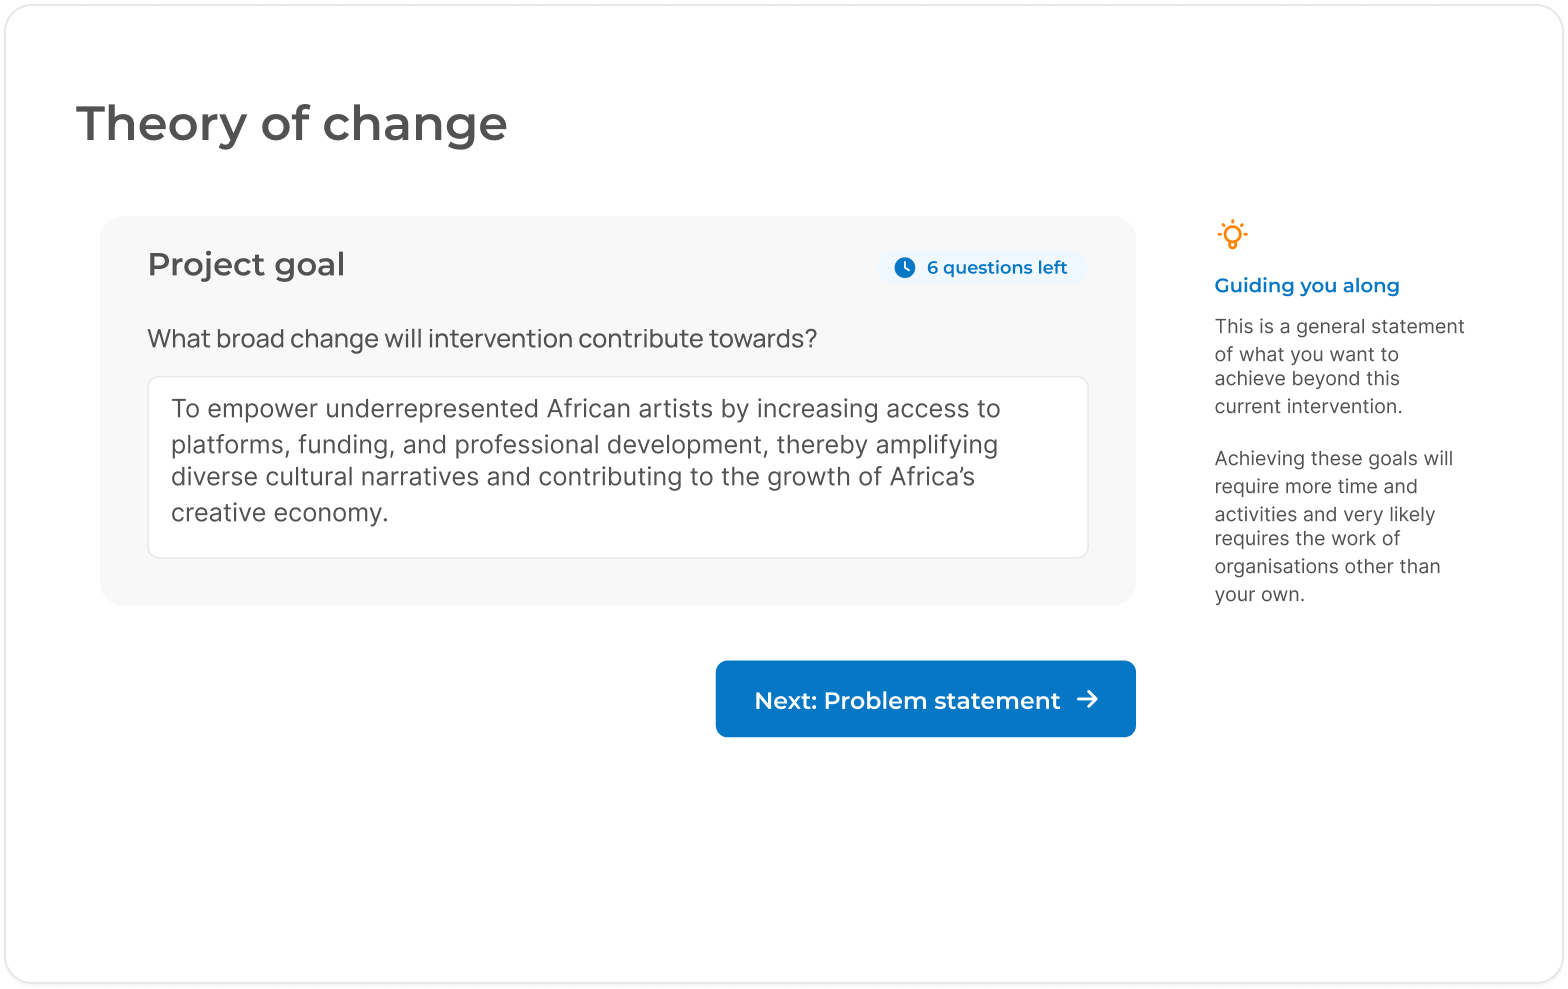The width and height of the screenshot is (1568, 989).
Task: Click the broad change question label
Action: click(x=482, y=339)
